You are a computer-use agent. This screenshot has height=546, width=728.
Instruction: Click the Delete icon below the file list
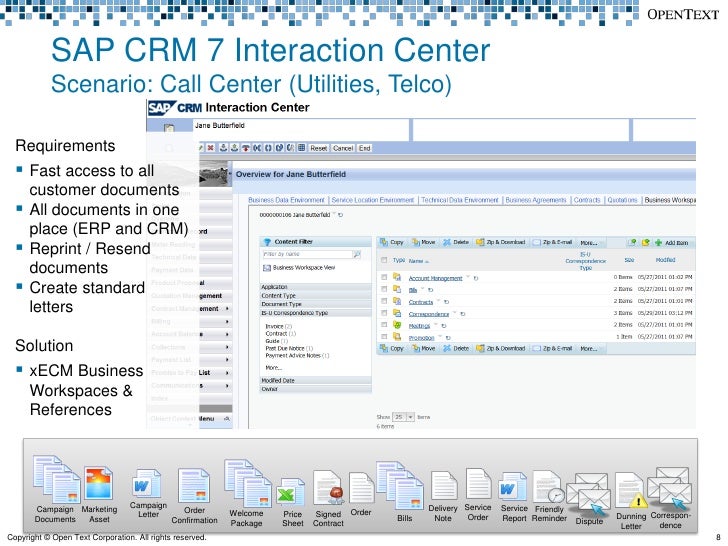click(x=447, y=348)
